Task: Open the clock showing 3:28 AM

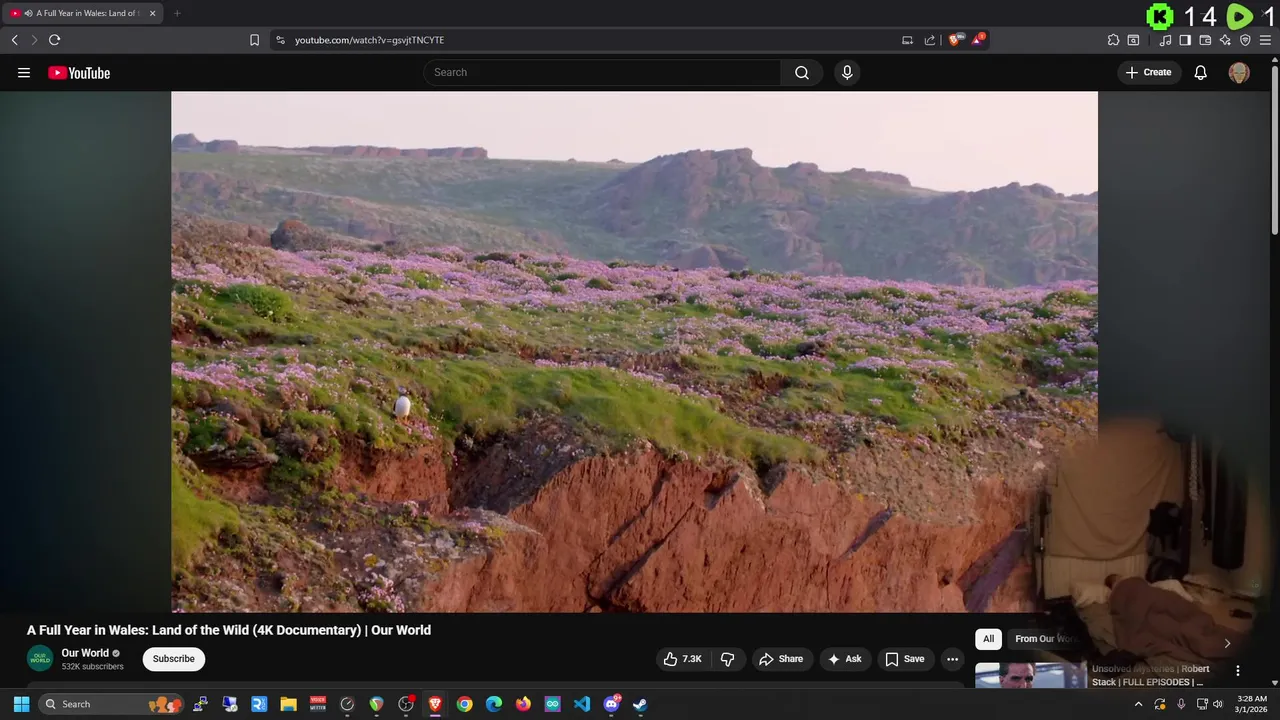Action: pos(1252,704)
